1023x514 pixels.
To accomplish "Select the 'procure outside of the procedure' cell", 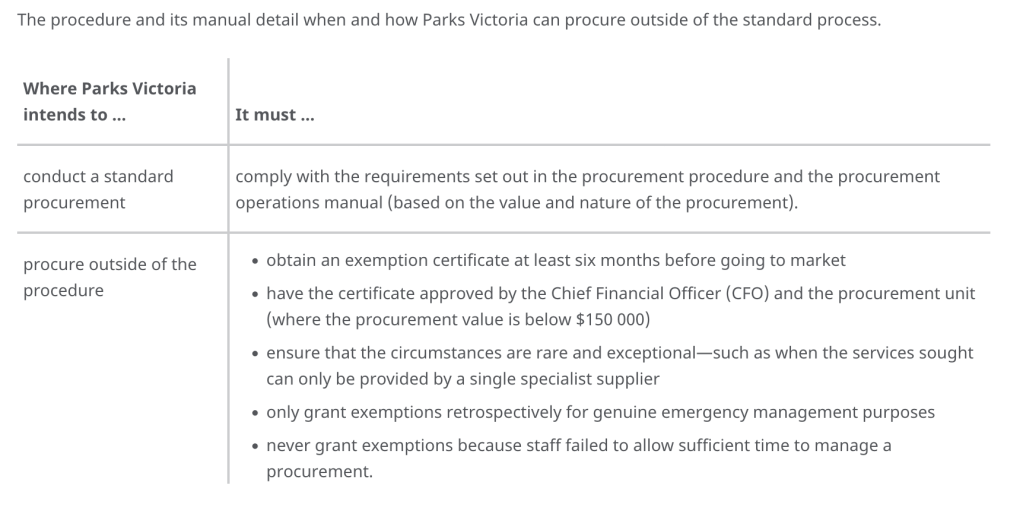I will pyautogui.click(x=110, y=277).
